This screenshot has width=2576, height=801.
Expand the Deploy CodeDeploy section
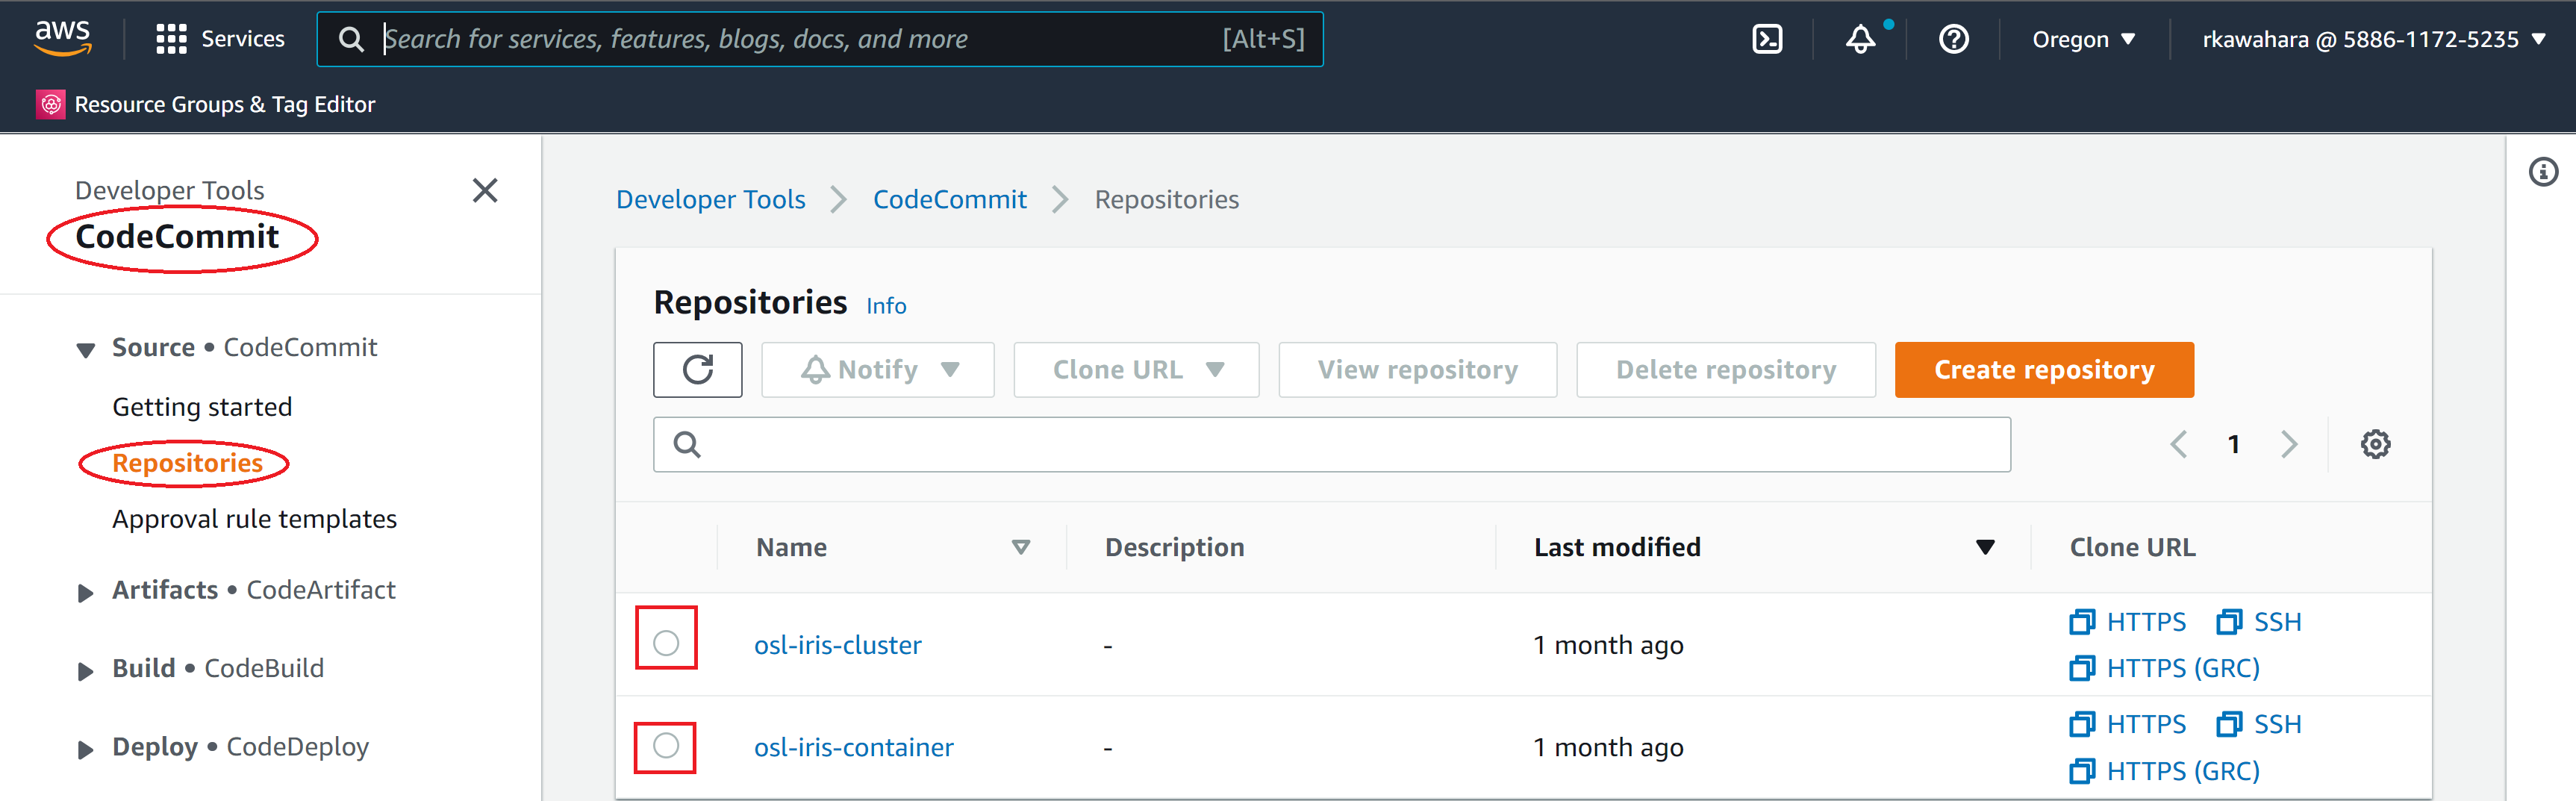[x=86, y=750]
